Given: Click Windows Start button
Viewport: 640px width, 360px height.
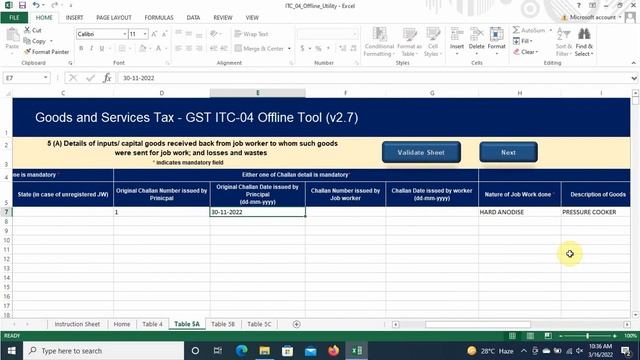Looking at the screenshot, I should pos(11,351).
